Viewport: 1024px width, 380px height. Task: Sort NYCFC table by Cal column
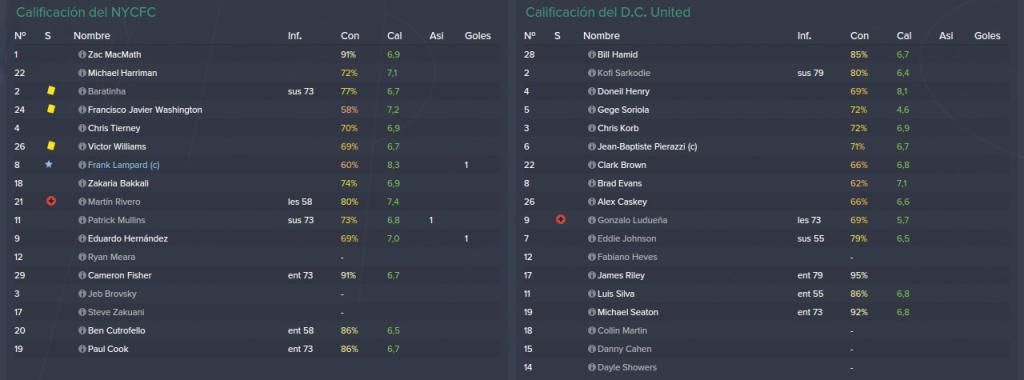point(393,36)
